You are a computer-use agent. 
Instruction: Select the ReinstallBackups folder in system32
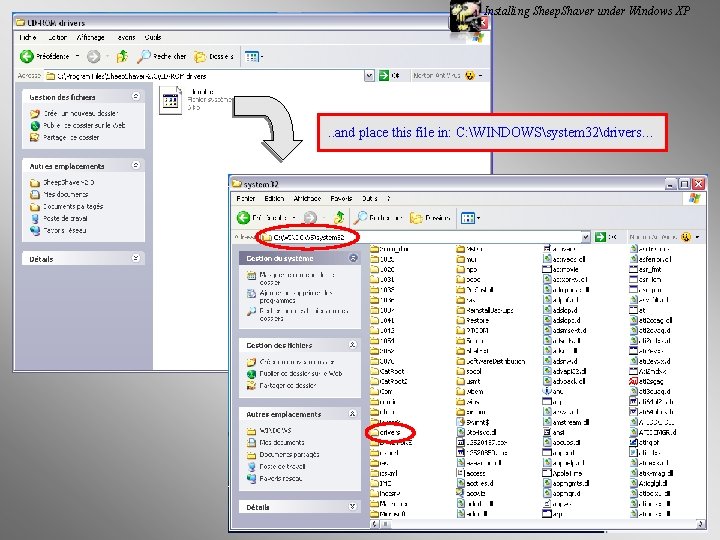click(485, 310)
